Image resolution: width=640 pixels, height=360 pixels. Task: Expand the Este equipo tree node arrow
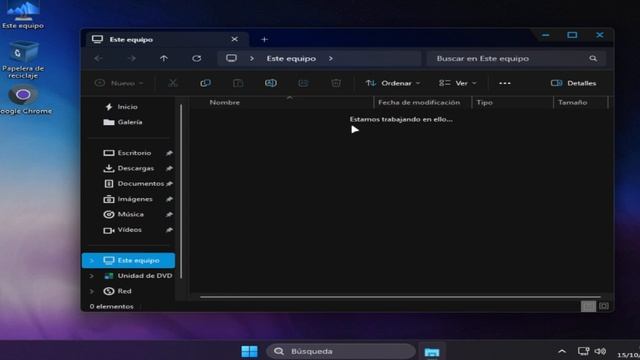(92, 260)
